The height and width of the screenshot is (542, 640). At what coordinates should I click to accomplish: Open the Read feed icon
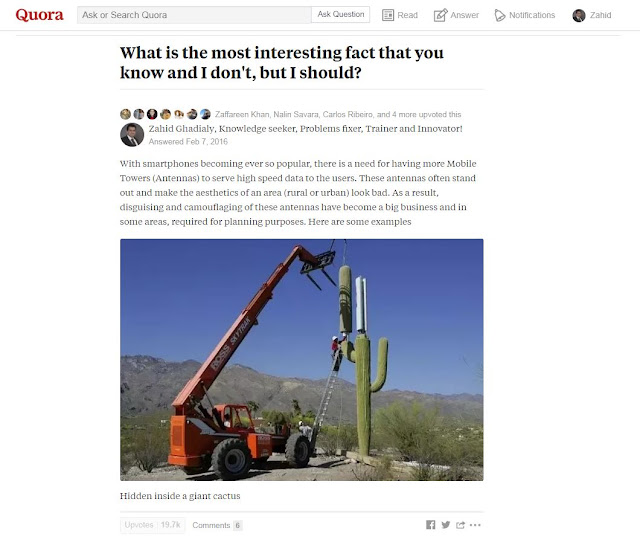(x=388, y=15)
